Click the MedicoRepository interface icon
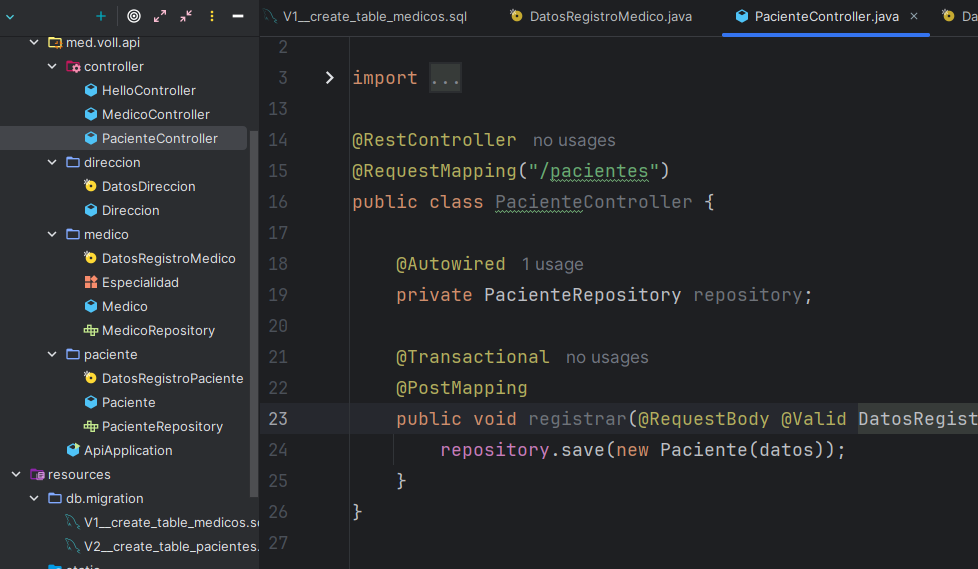 91,331
